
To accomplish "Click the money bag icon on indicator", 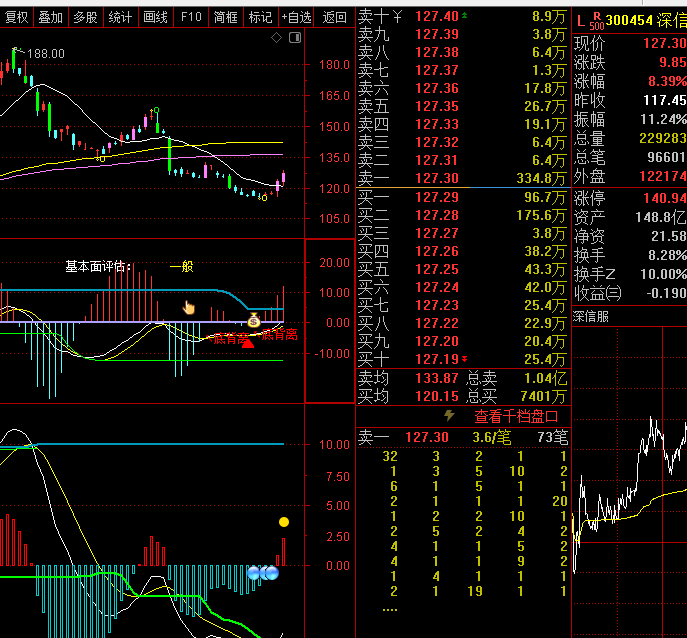I will click(x=253, y=321).
